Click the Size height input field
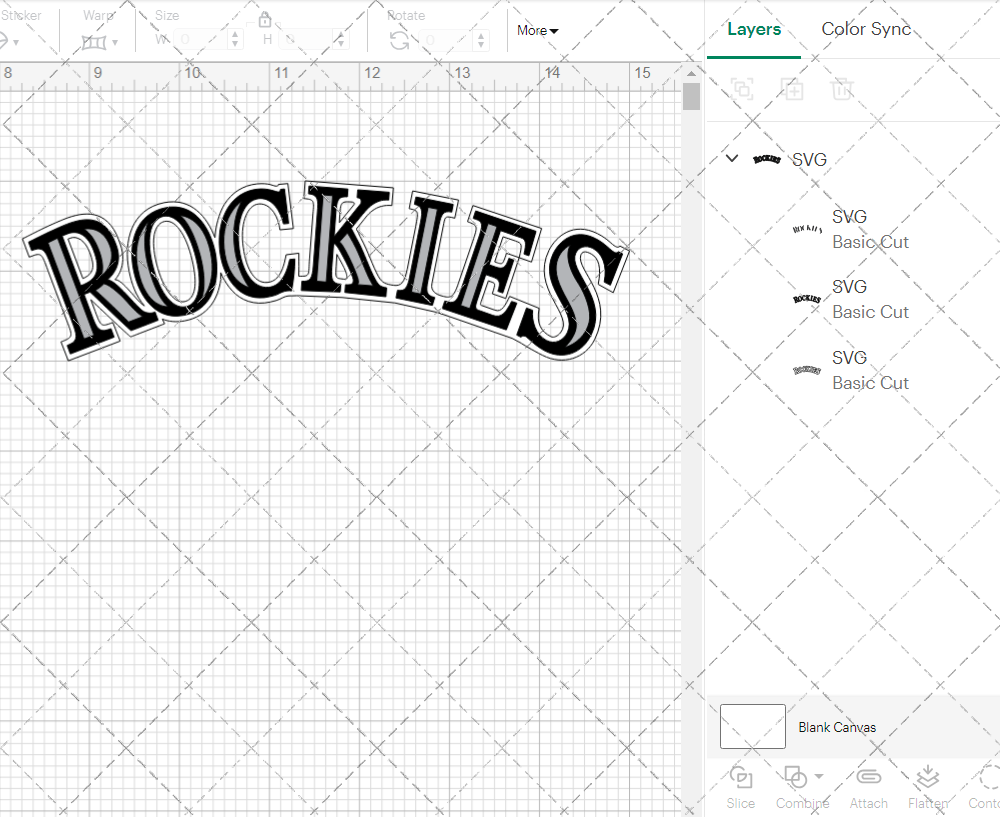 307,40
